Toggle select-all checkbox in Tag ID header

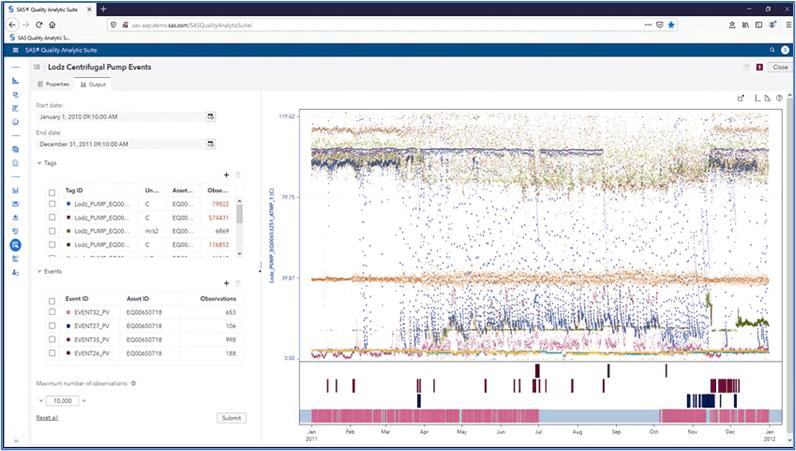(x=52, y=190)
